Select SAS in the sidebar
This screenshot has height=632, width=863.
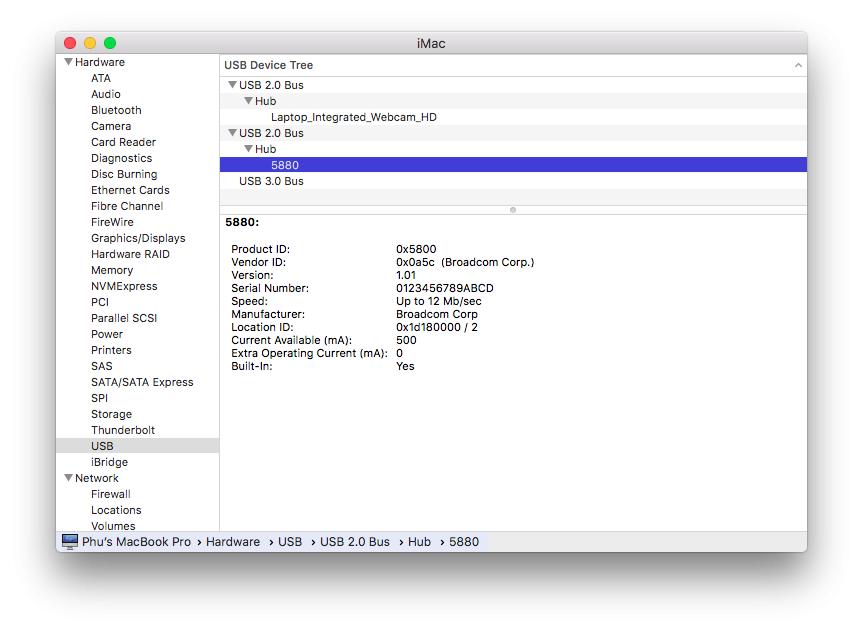101,366
